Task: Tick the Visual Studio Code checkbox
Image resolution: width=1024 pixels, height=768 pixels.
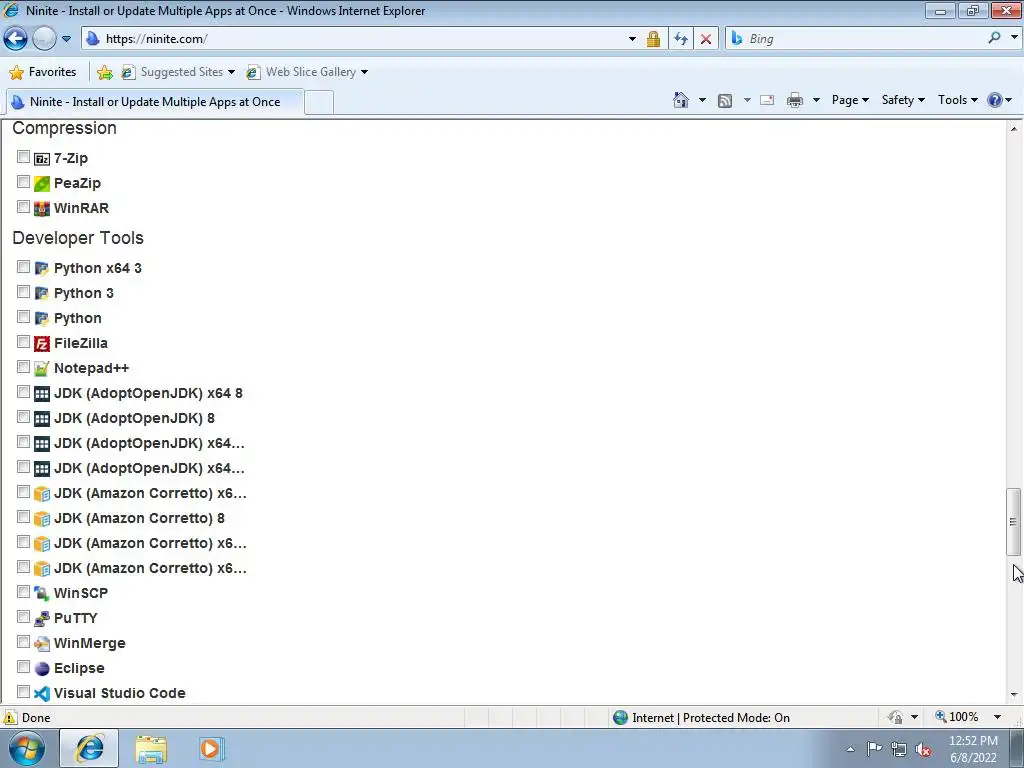Action: tap(24, 692)
